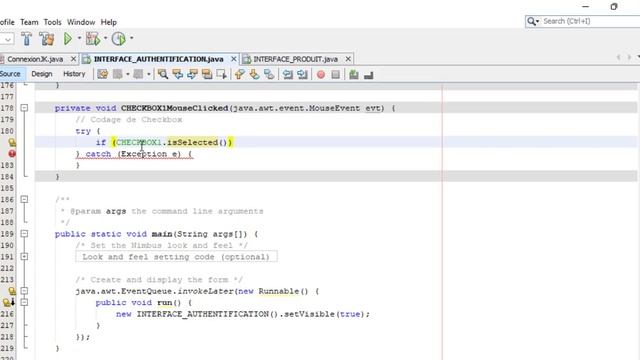Image resolution: width=640 pixels, height=360 pixels.
Task: Click line number 185 in gutter
Action: [x=7, y=188]
